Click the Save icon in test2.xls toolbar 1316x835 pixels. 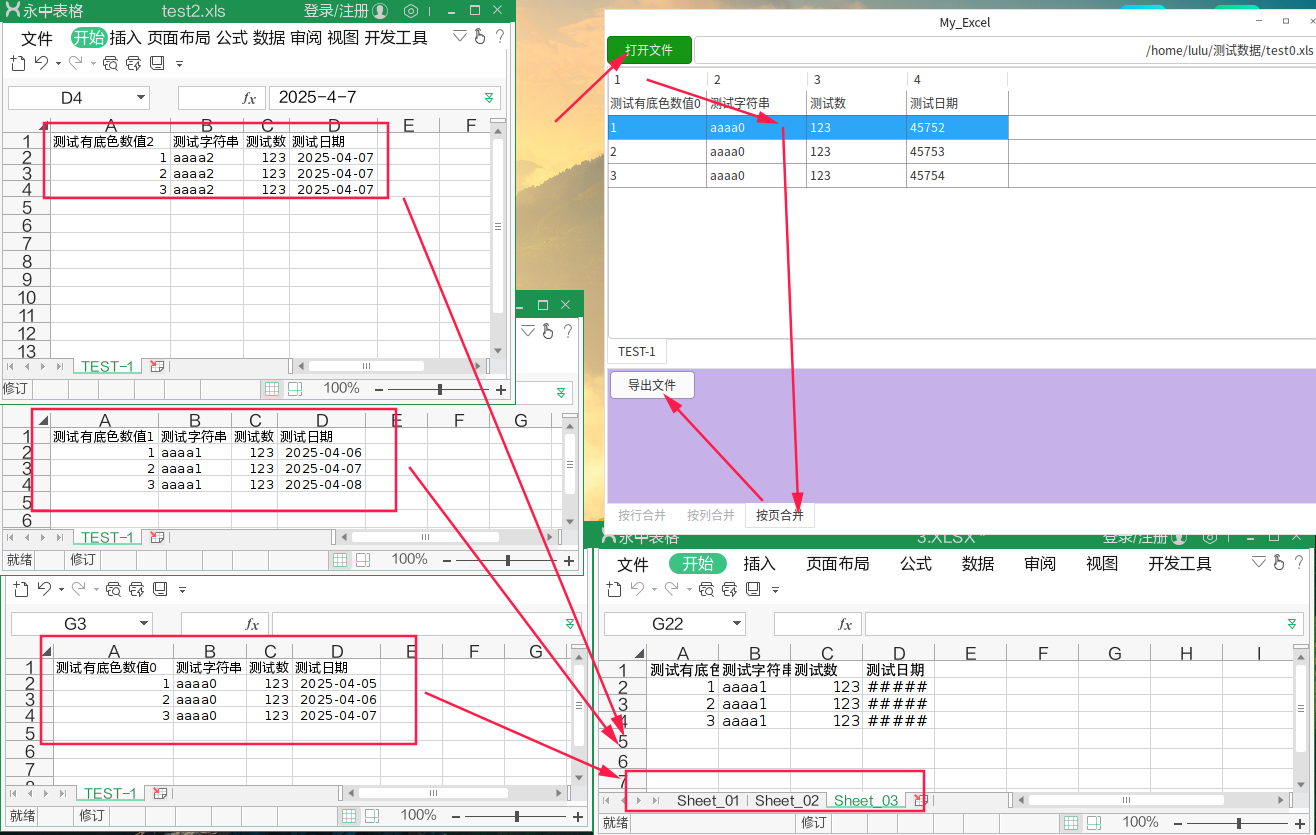(x=157, y=63)
